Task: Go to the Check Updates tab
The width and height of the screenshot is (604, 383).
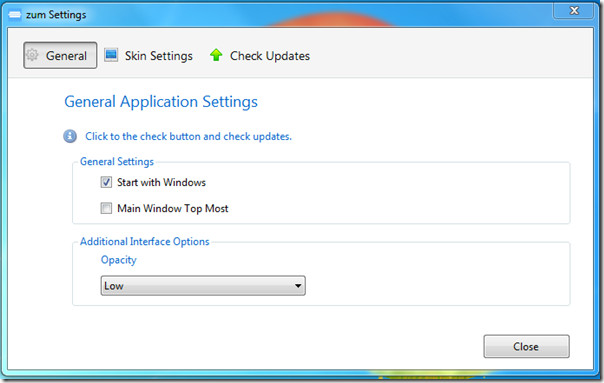Action: pos(260,55)
